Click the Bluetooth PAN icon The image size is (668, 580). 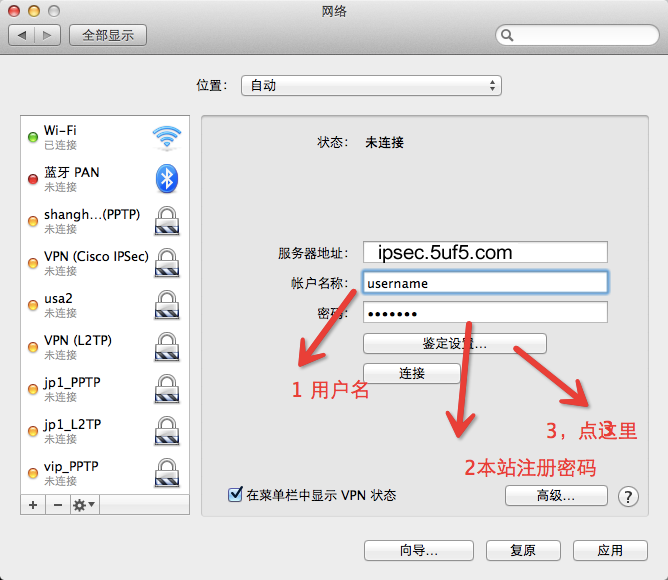pos(166,179)
